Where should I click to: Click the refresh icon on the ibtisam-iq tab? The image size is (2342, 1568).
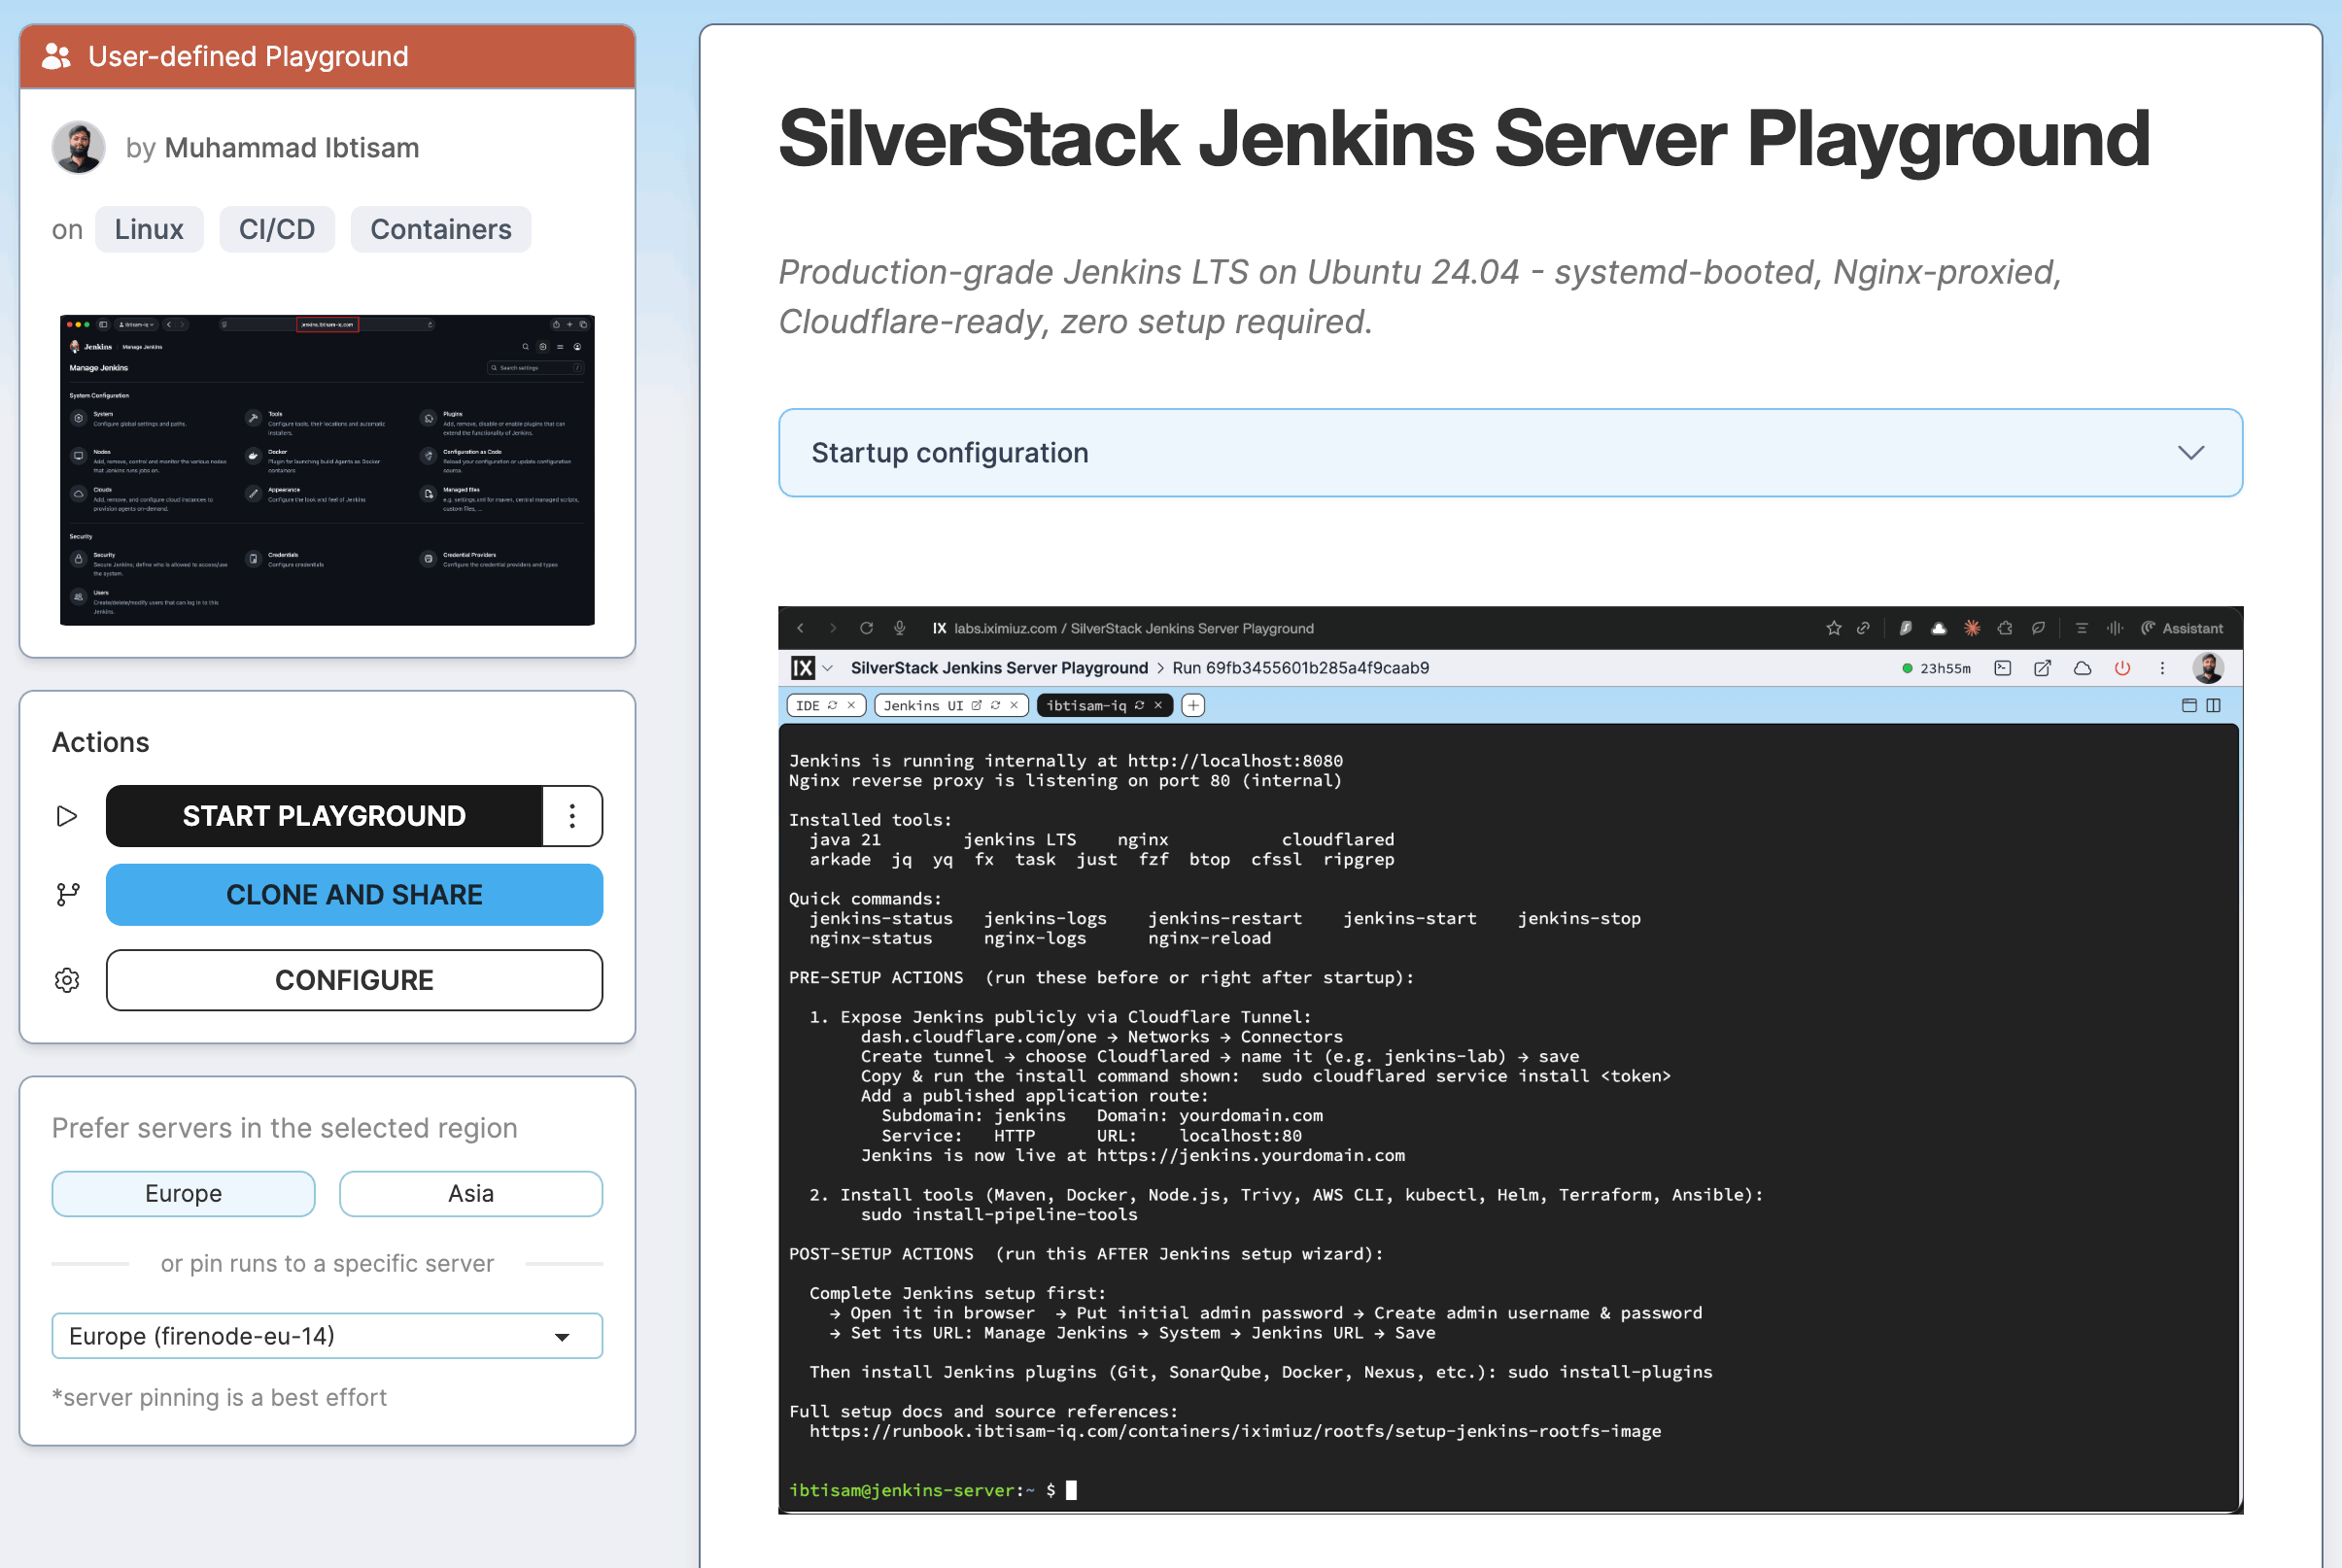[x=1139, y=705]
